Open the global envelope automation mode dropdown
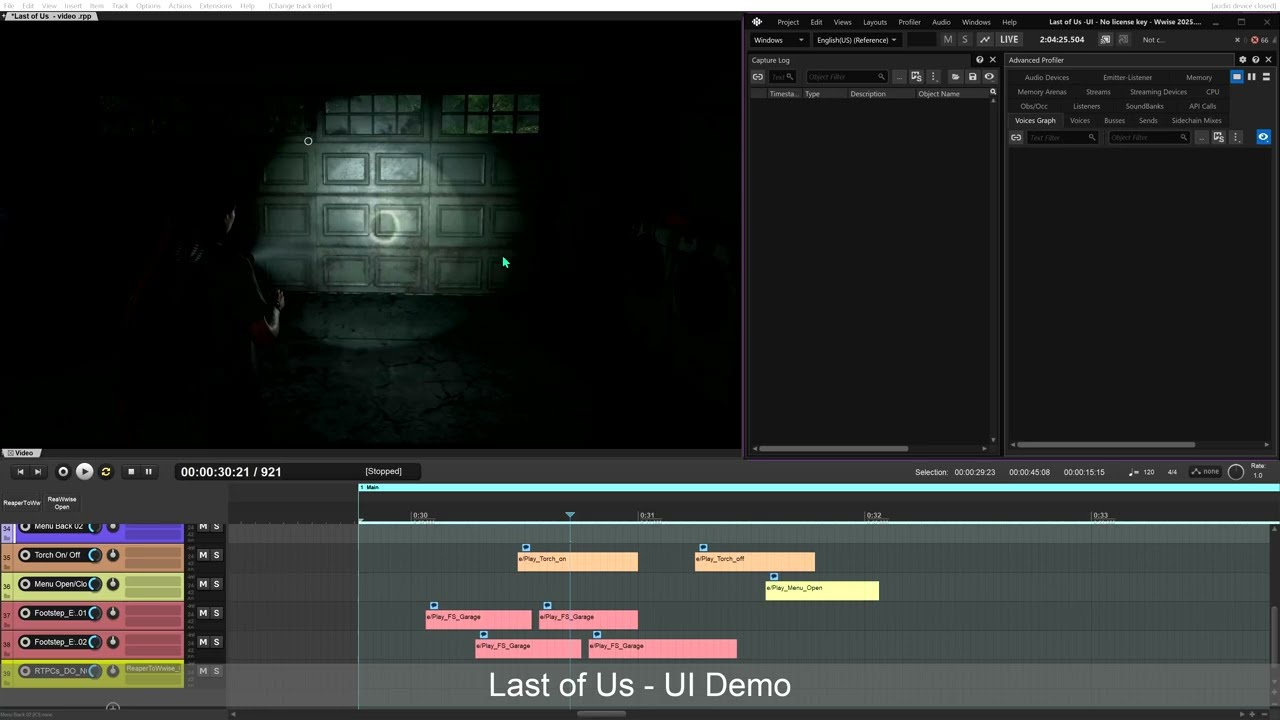The height and width of the screenshot is (720, 1280). [x=1206, y=472]
